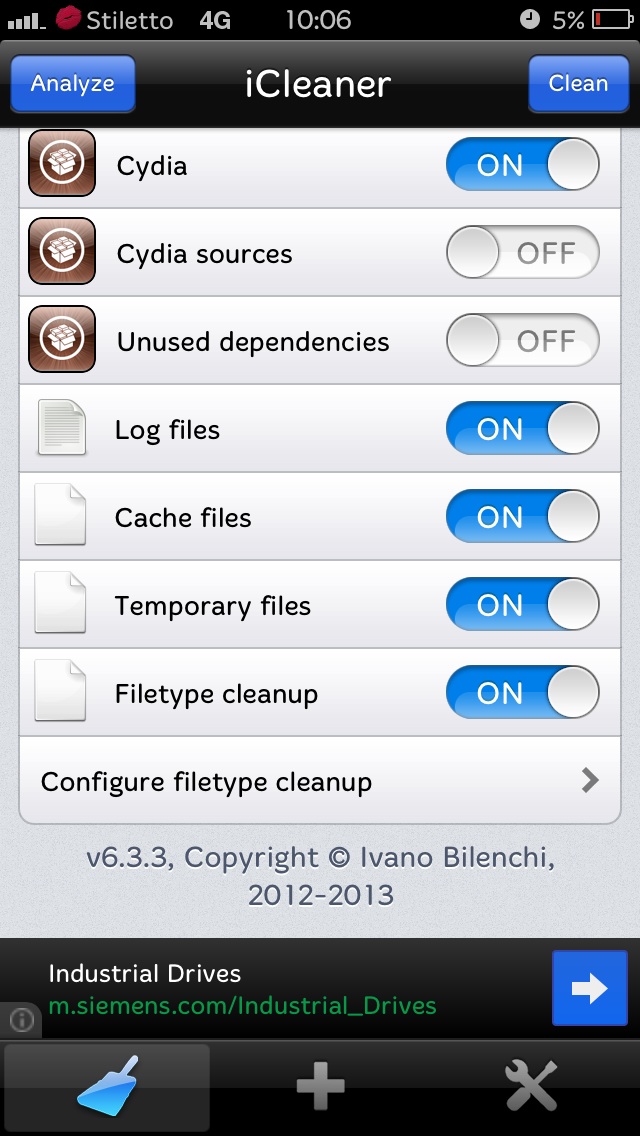
Task: Open the Industrial Drives ad arrow
Action: point(589,988)
